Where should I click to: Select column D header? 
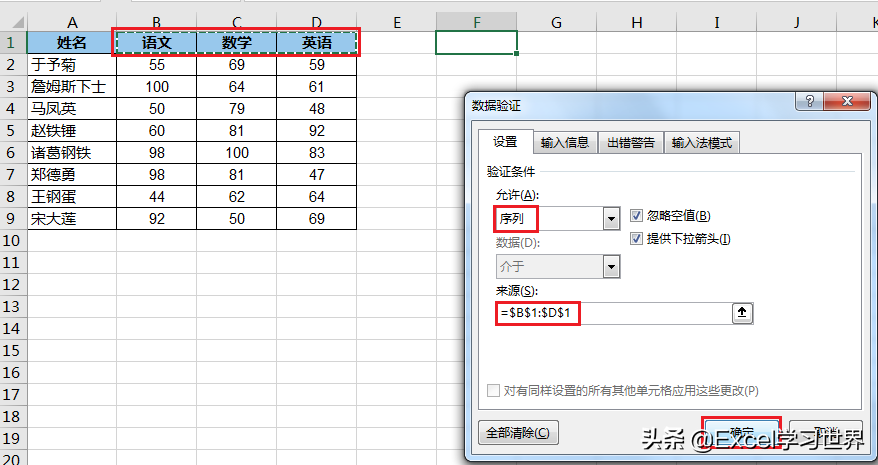click(x=316, y=22)
